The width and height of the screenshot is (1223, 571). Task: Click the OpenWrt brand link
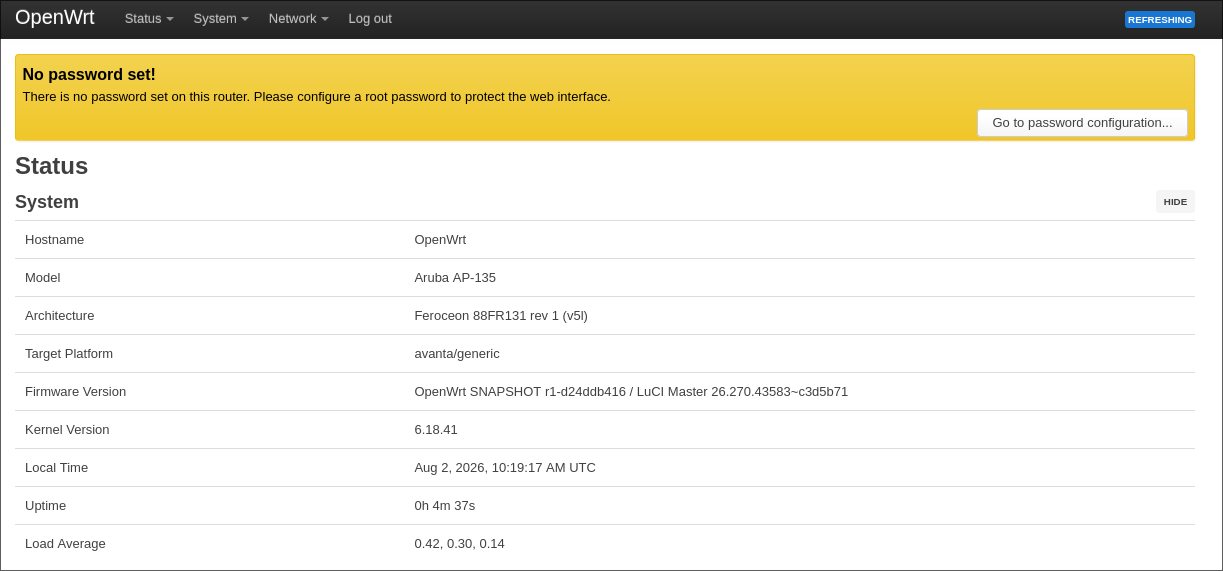[x=55, y=18]
